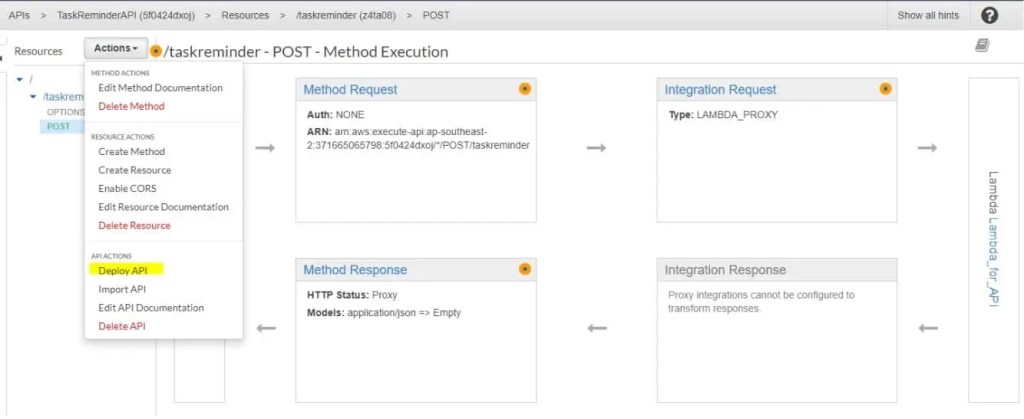
Task: Select the POST method in resource tree
Action: (58, 126)
